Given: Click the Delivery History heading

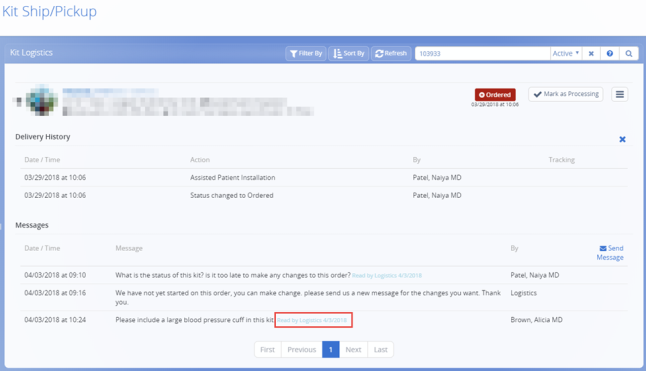Looking at the screenshot, I should (43, 137).
